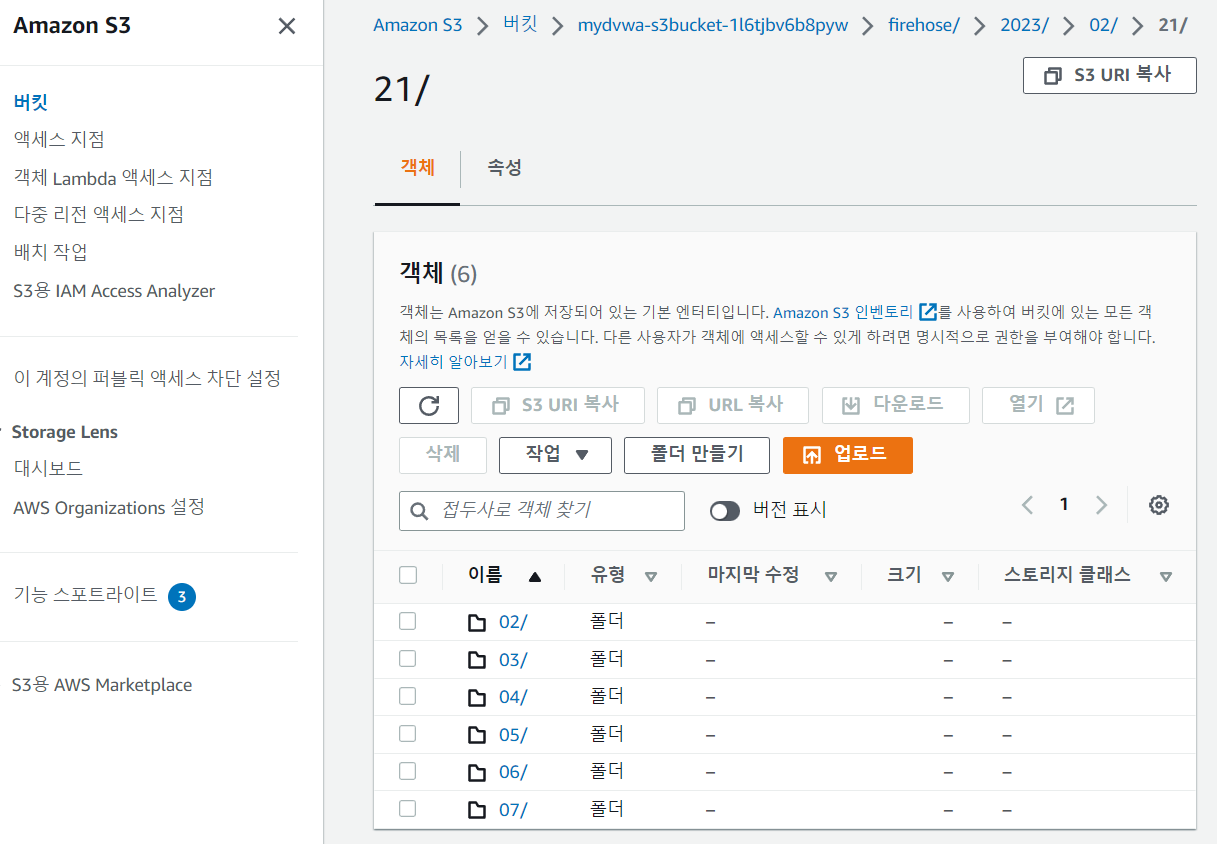
Task: Click the top S3 URI 복사 button
Action: (x=1109, y=75)
